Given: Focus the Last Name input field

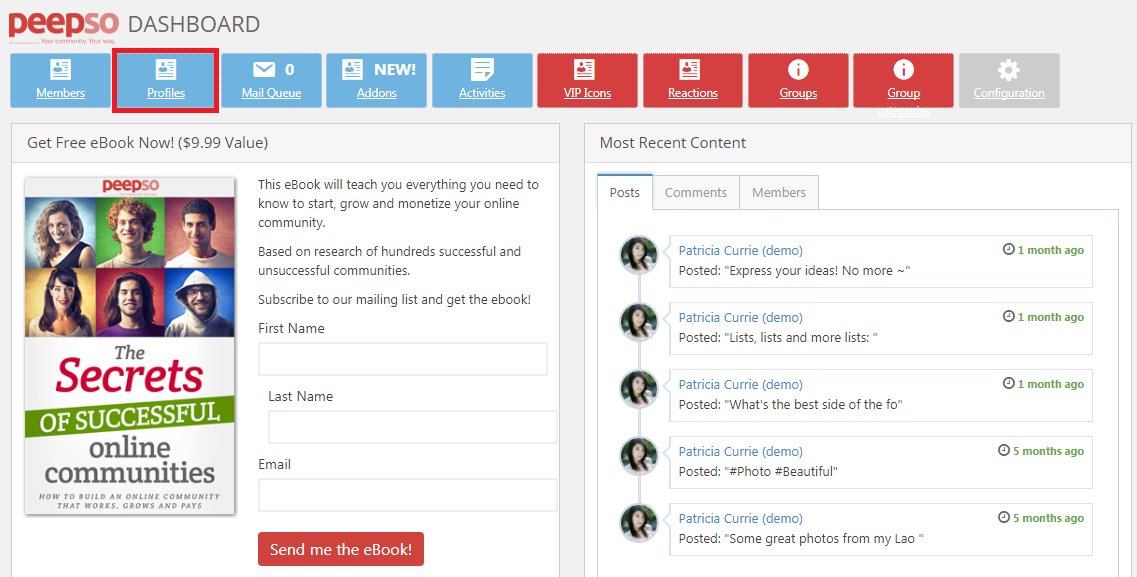Looking at the screenshot, I should pyautogui.click(x=413, y=427).
